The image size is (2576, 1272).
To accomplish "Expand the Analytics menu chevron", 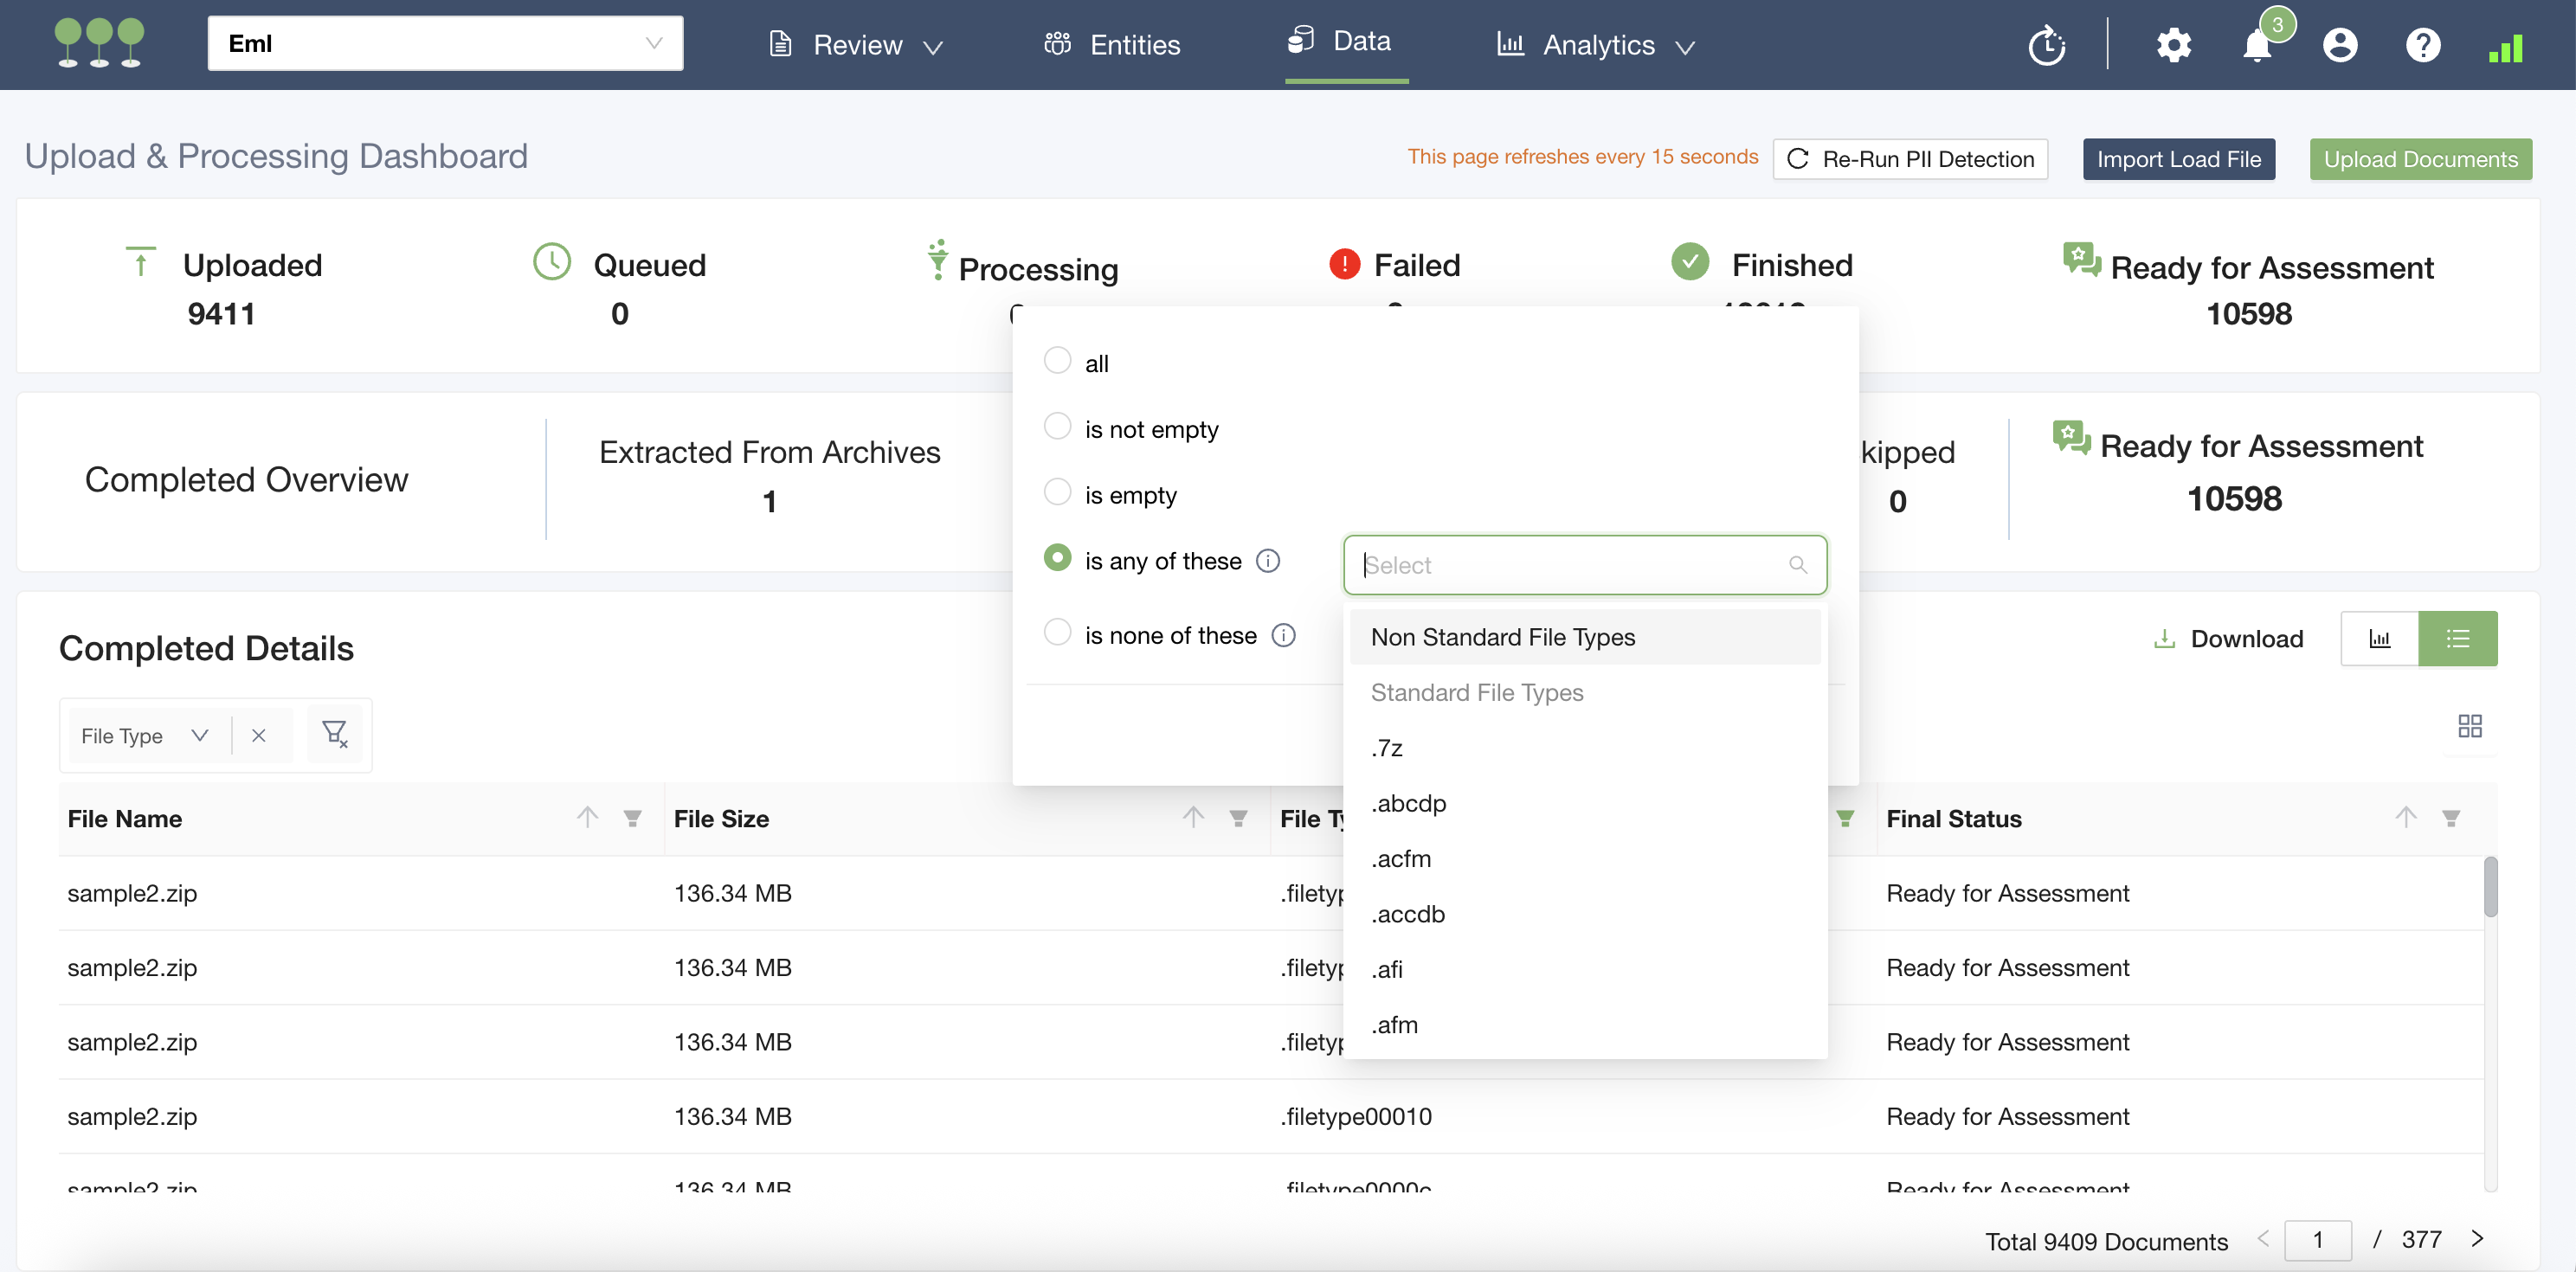I will (x=1685, y=47).
